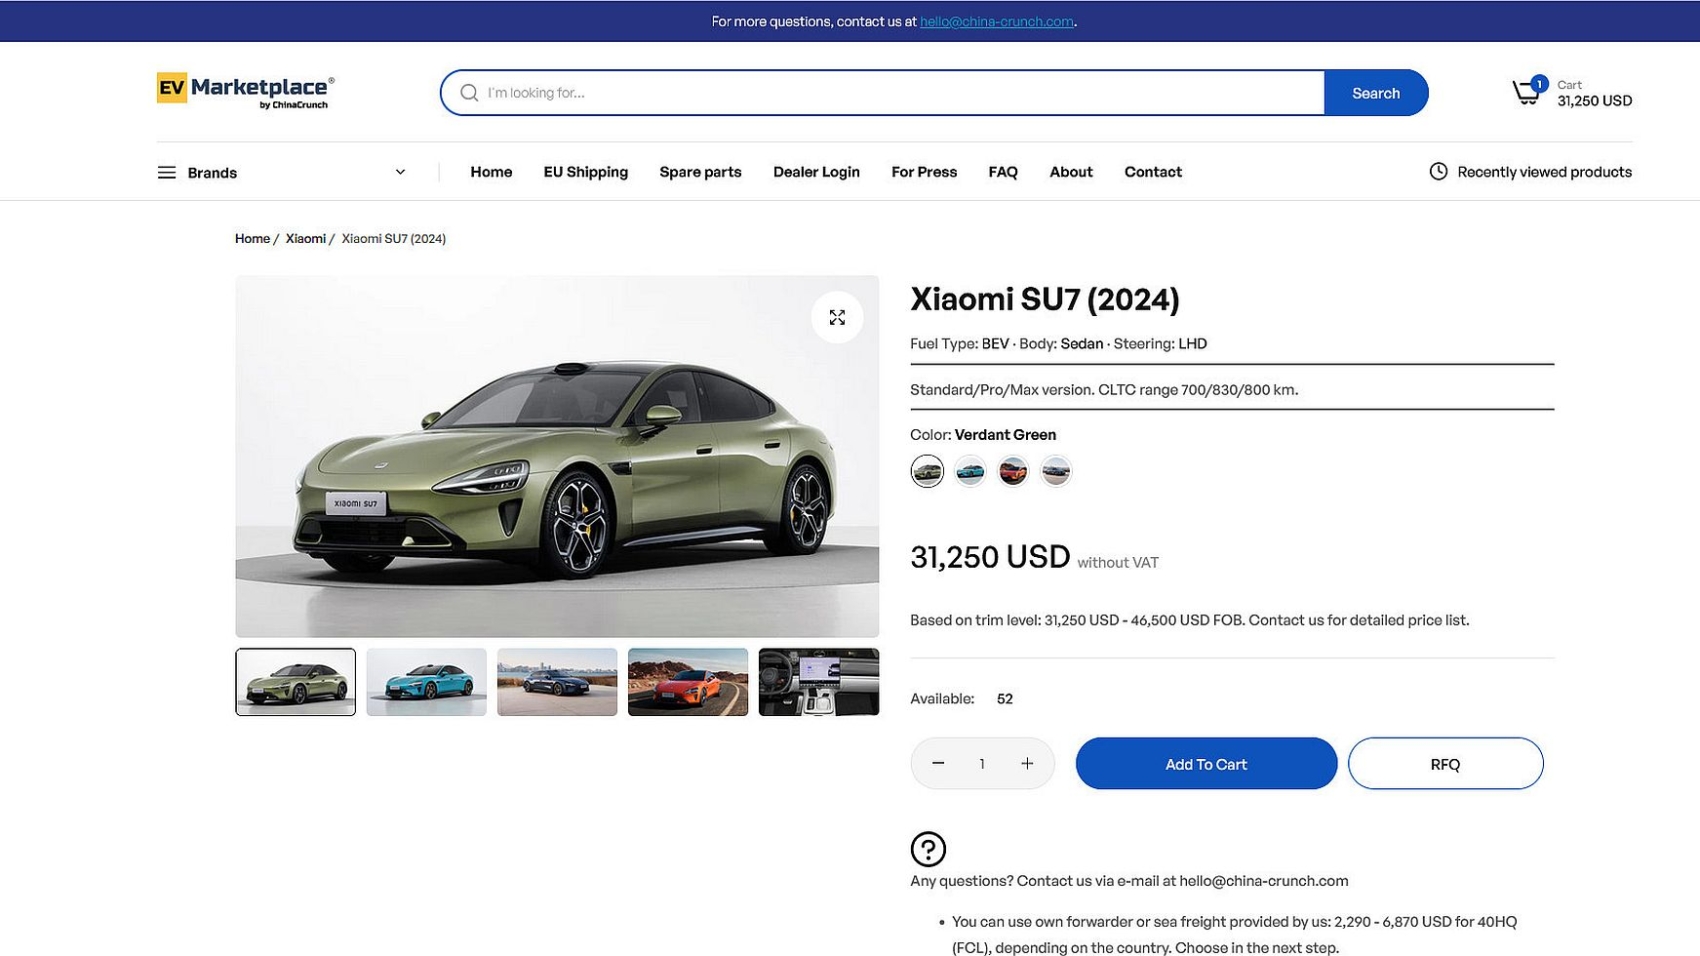1700x956 pixels.
Task: Expand the Brands dropdown chevron
Action: [400, 172]
